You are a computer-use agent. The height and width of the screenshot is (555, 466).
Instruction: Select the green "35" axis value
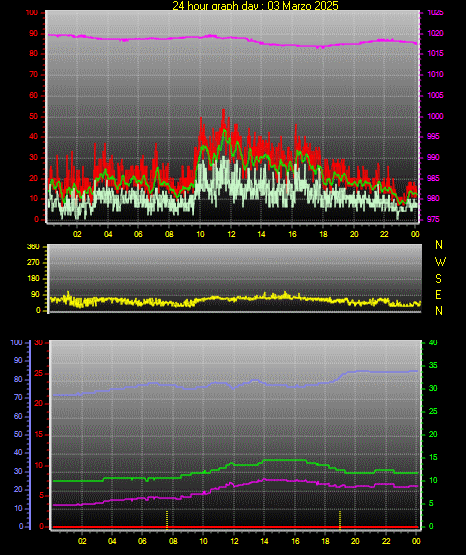point(433,365)
